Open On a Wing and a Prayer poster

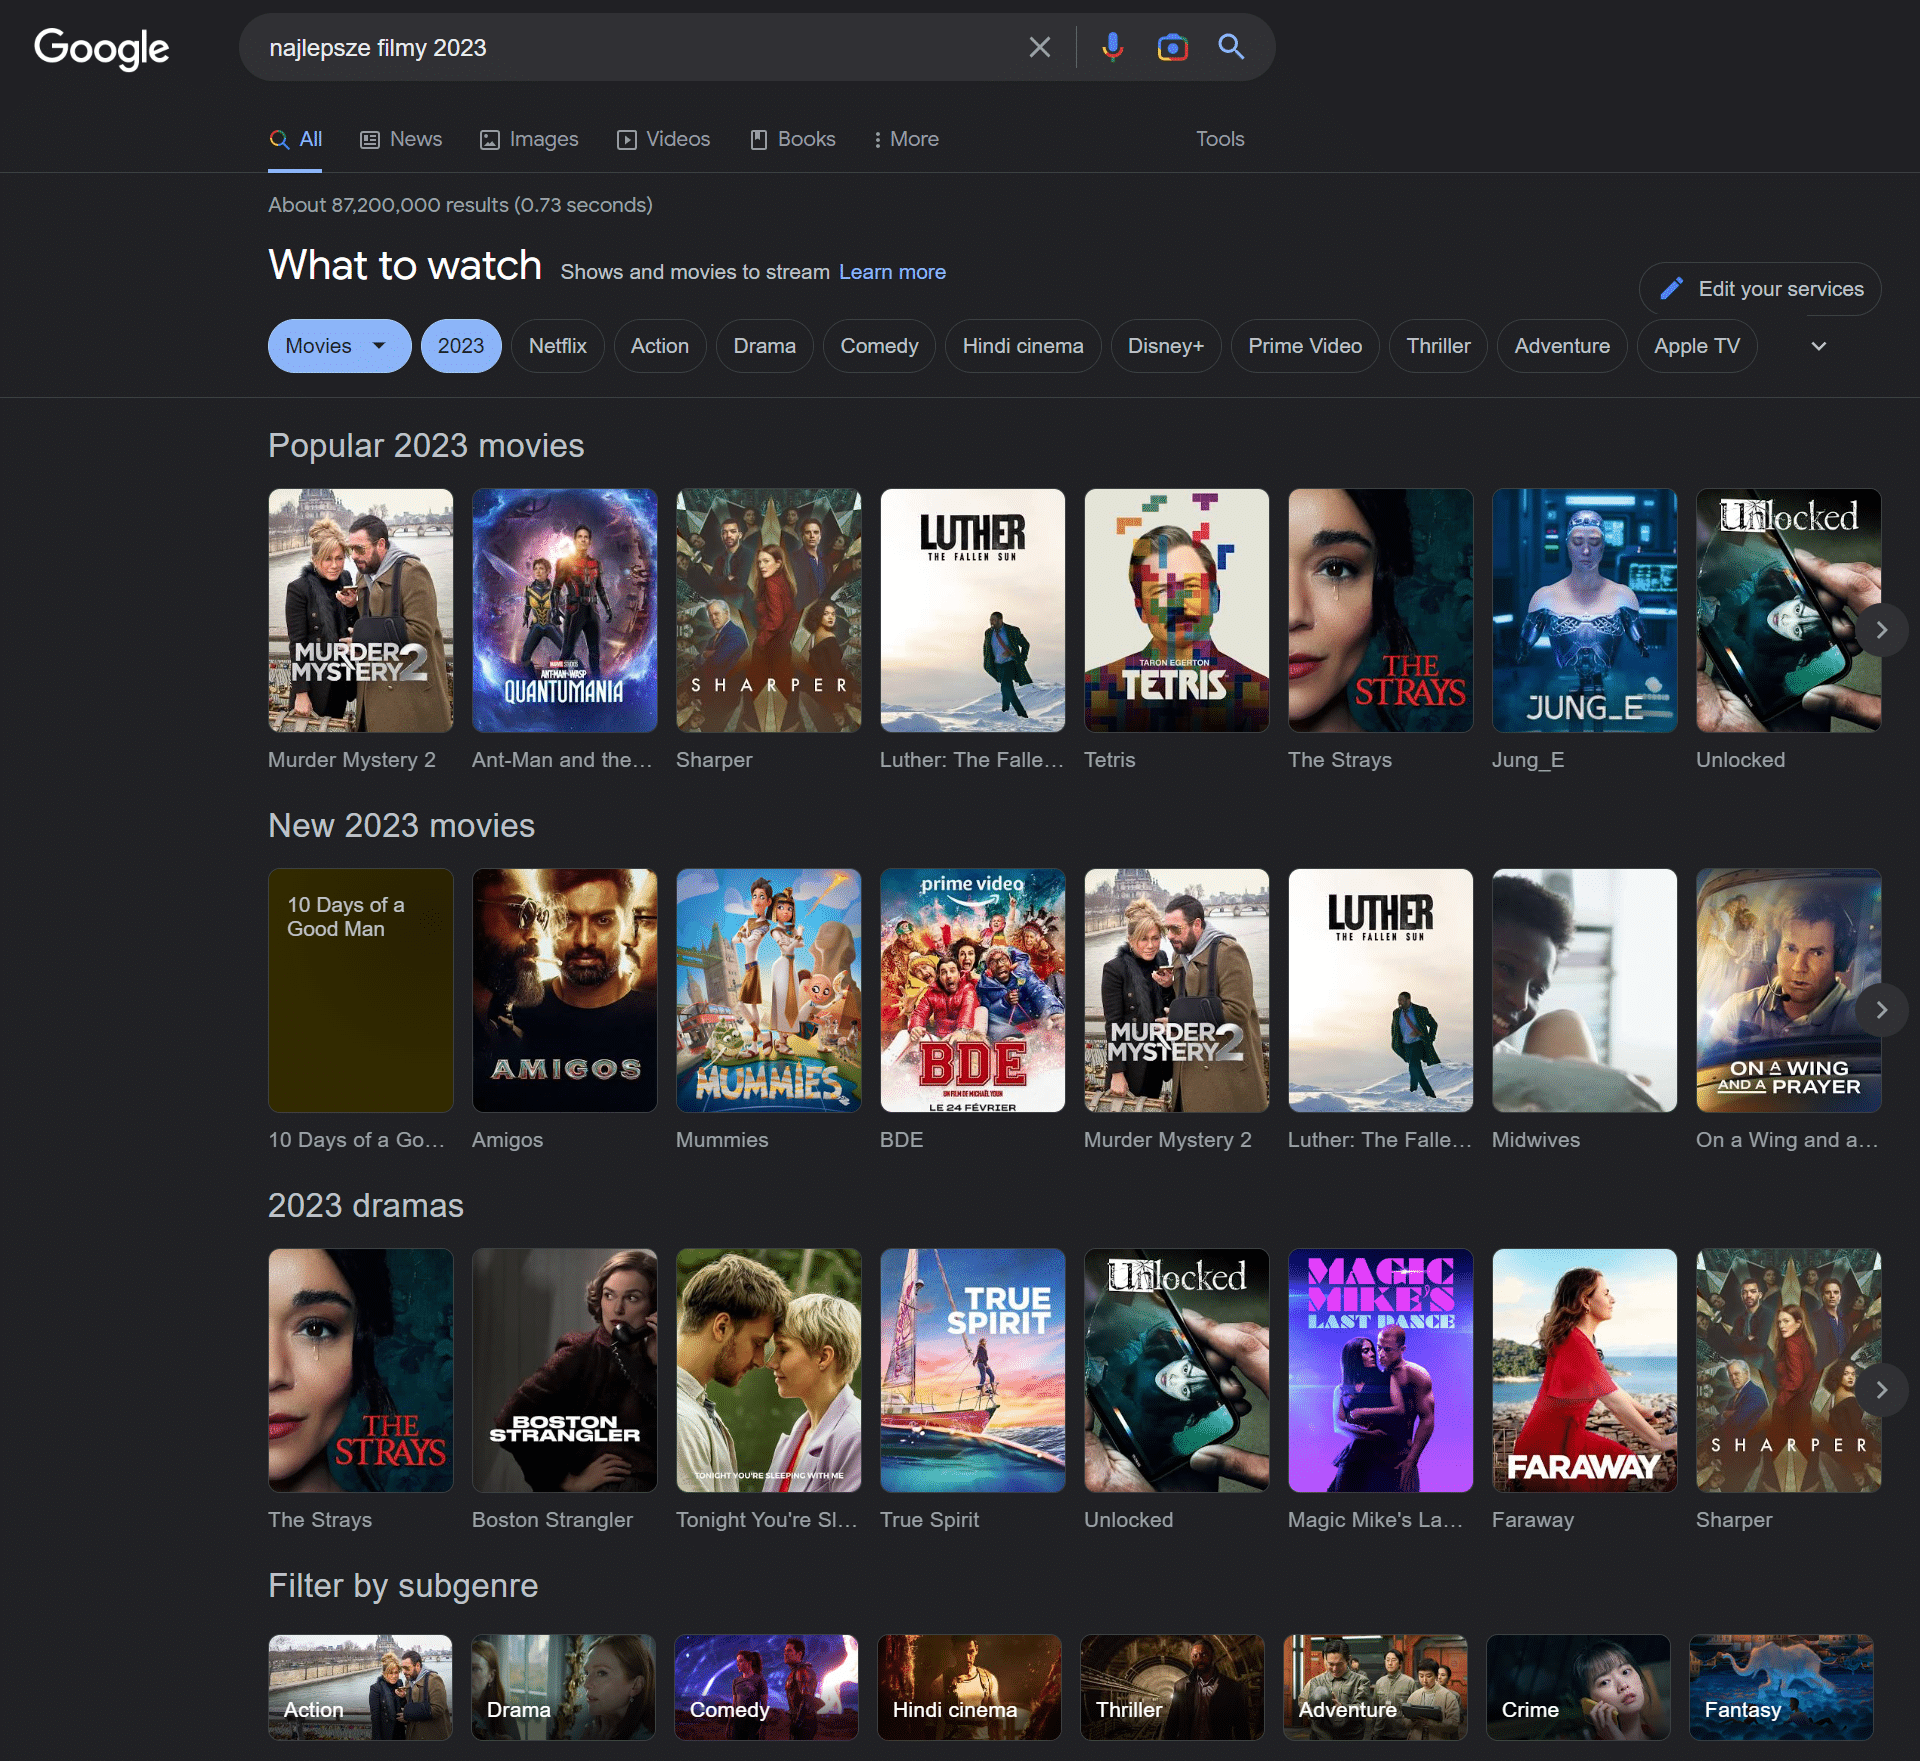click(x=1789, y=990)
